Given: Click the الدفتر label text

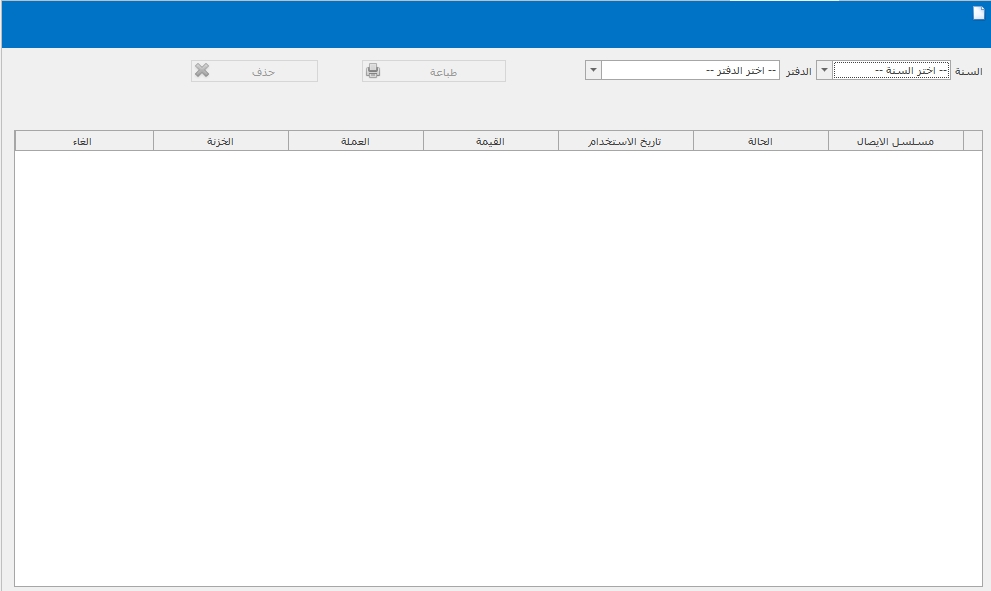Looking at the screenshot, I should point(798,71).
